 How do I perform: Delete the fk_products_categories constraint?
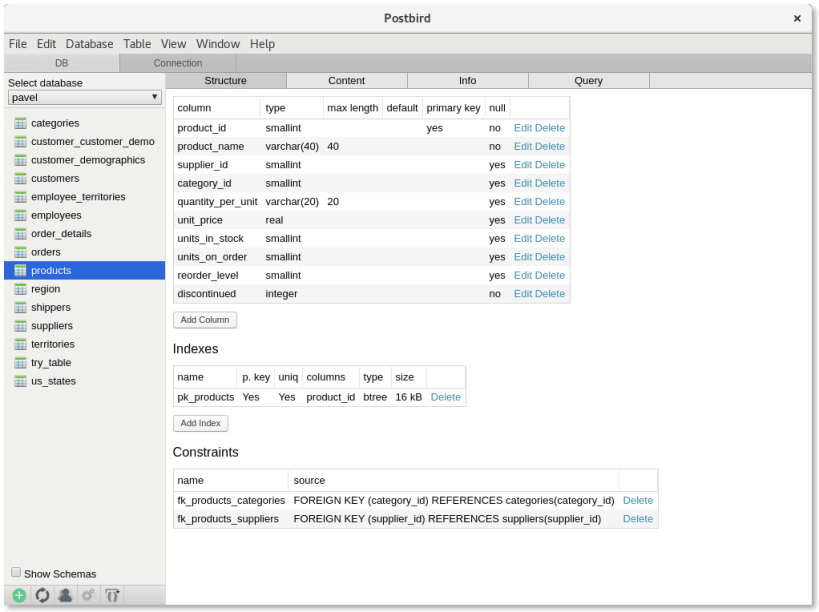[638, 501]
